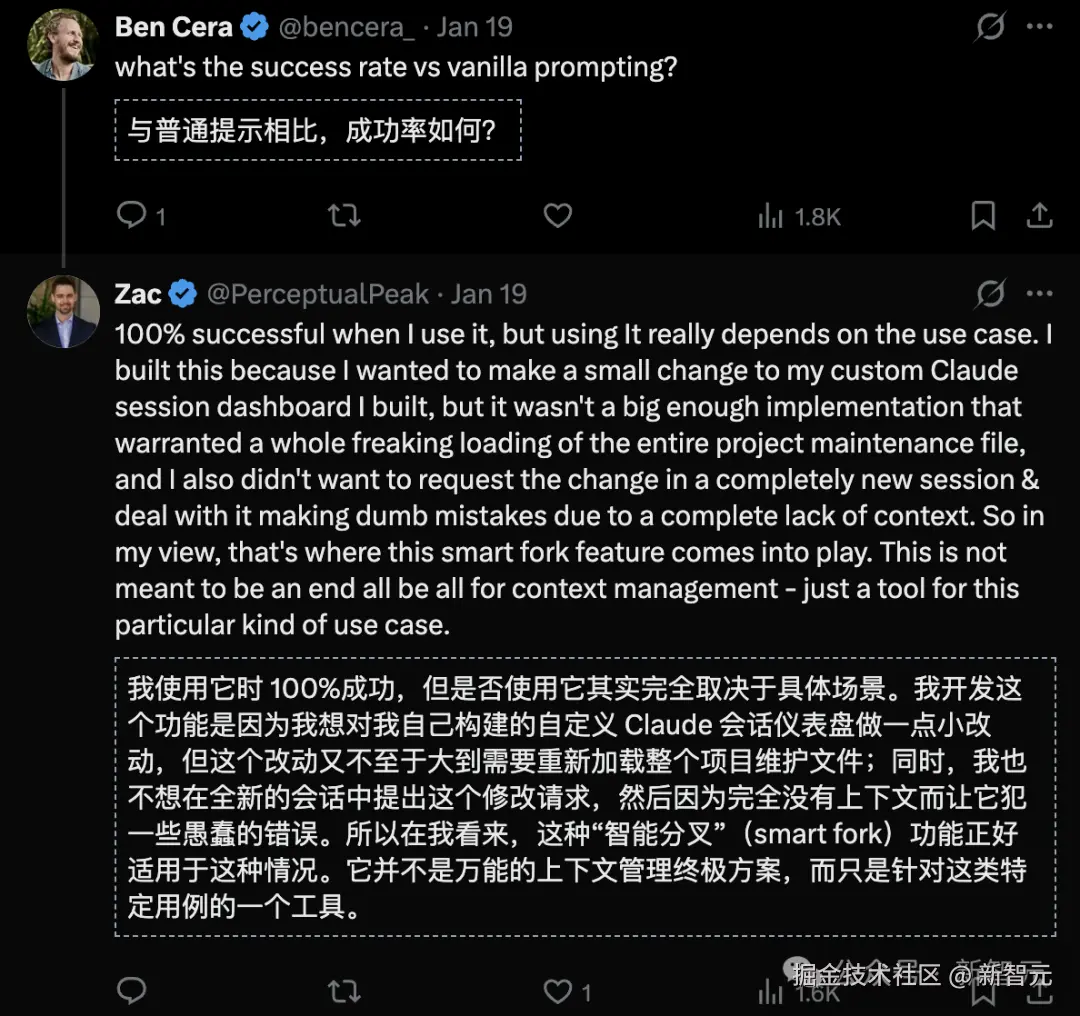Reply to Ben Cera's tweet
The width and height of the screenshot is (1080, 1016).
pos(132,215)
